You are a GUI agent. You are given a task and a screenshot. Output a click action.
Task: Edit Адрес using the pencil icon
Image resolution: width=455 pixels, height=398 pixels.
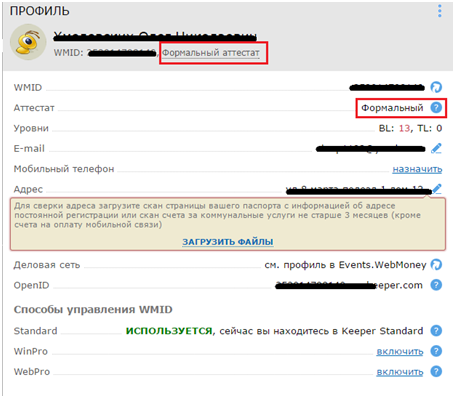click(x=437, y=189)
